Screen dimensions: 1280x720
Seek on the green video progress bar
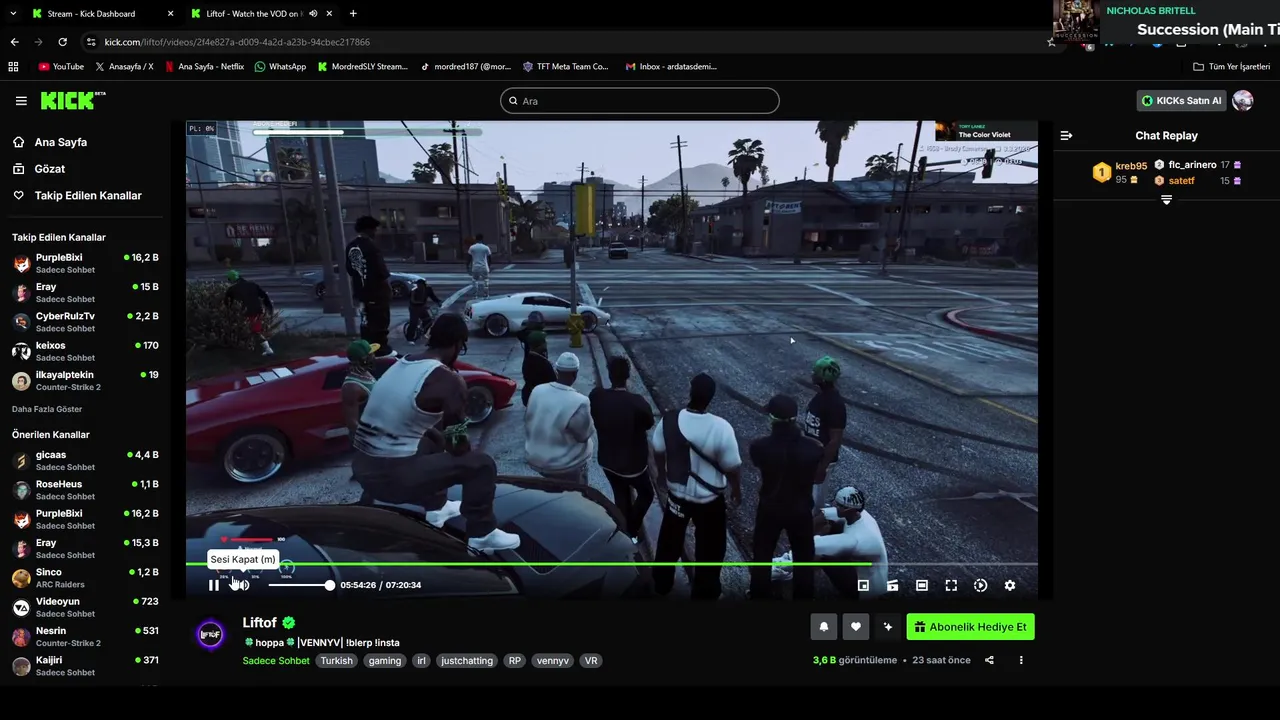[611, 565]
